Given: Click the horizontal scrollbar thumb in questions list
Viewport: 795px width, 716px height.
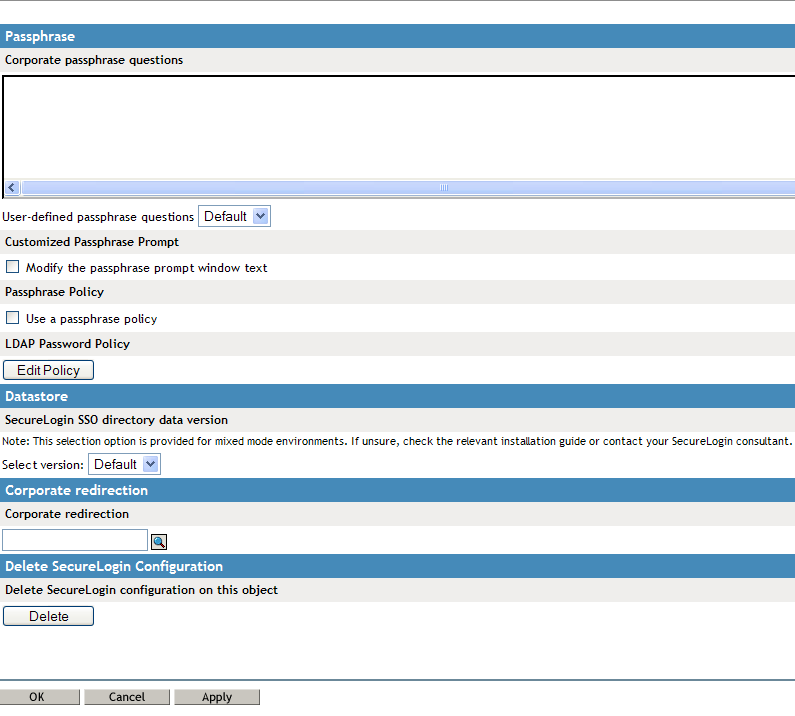Looking at the screenshot, I should [x=409, y=187].
